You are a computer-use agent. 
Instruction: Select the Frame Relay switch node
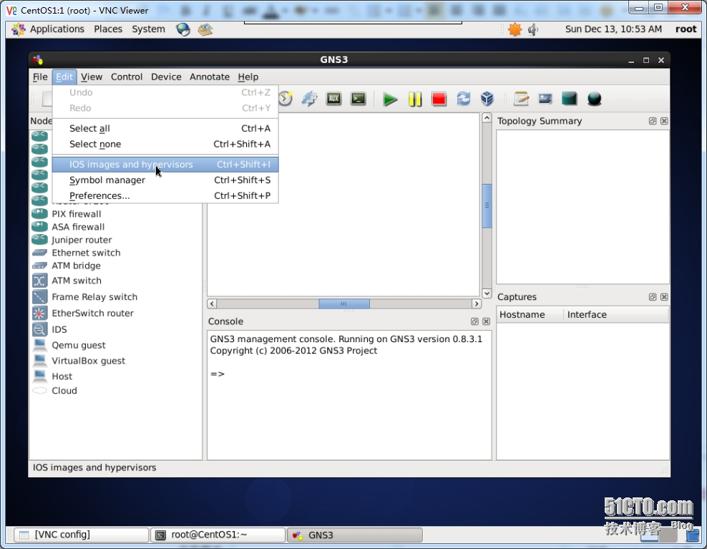pos(94,297)
